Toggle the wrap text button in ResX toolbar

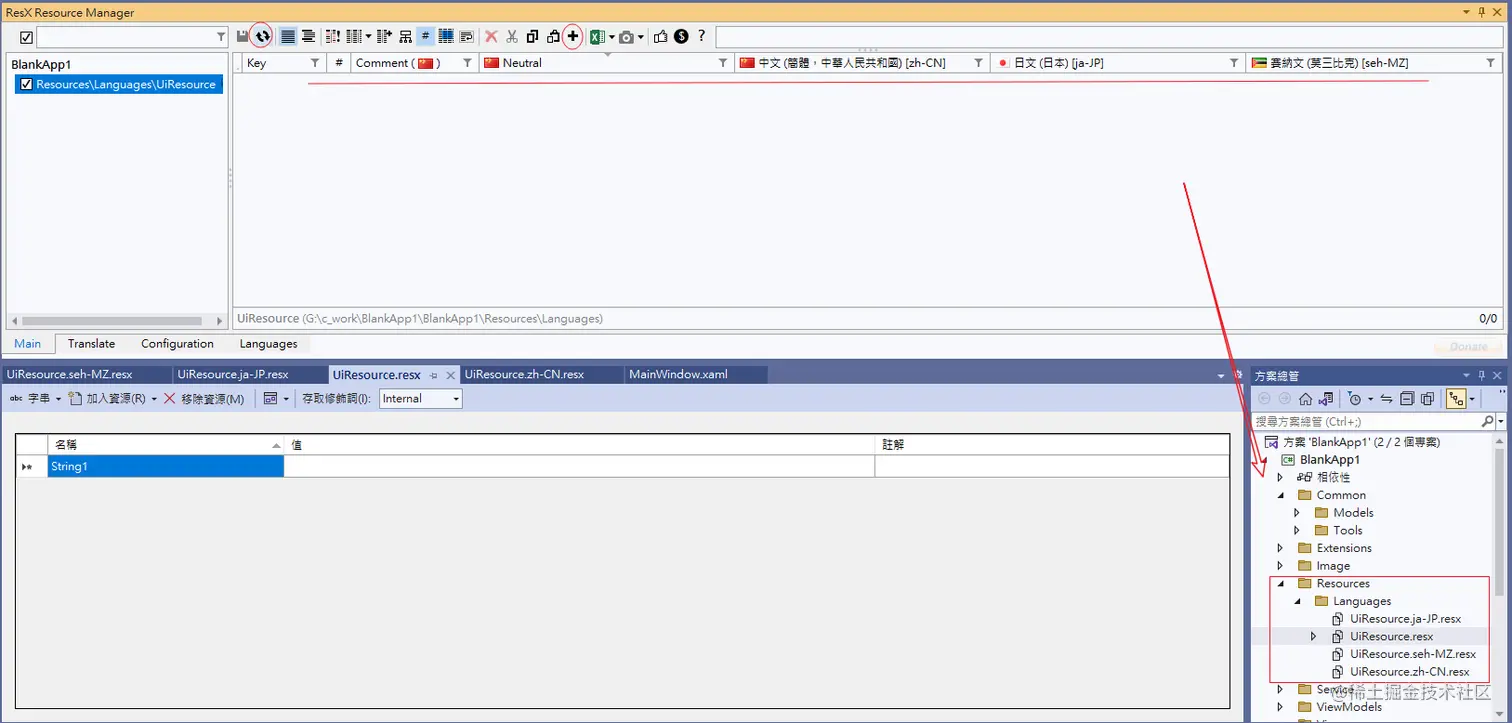pyautogui.click(x=466, y=36)
